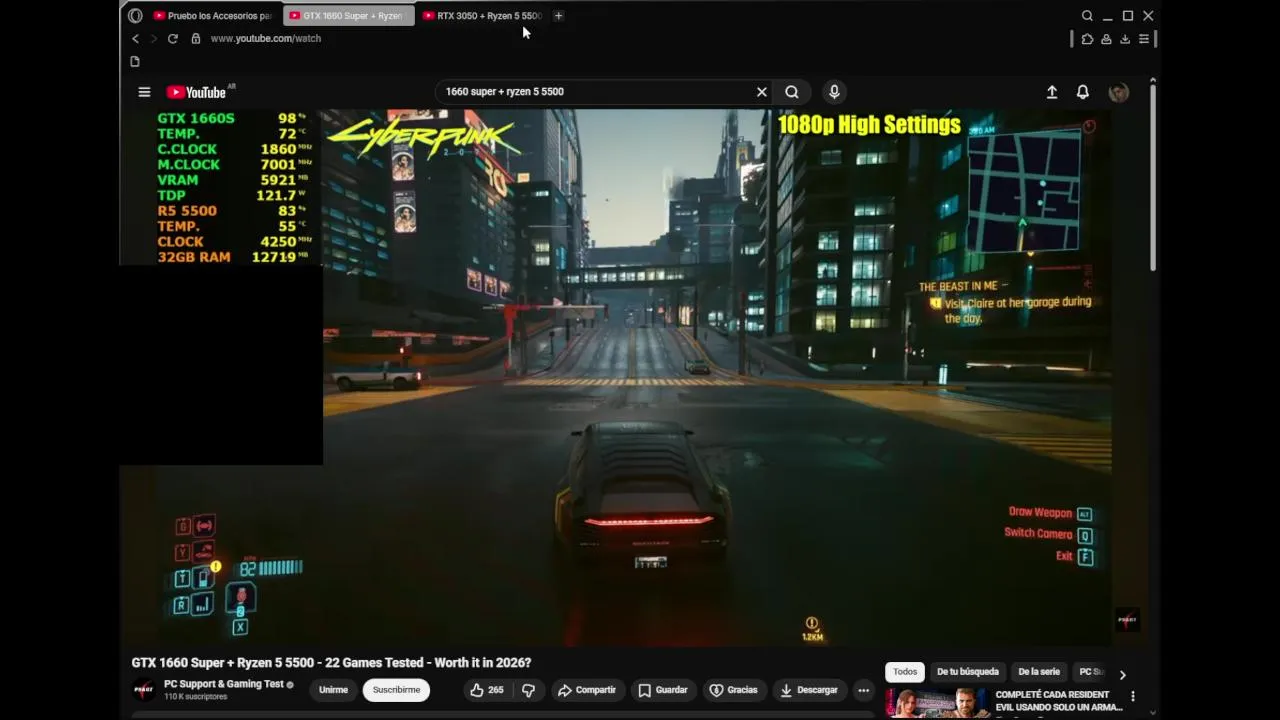The height and width of the screenshot is (720, 1280).
Task: Go back with the browser back arrow
Action: (x=135, y=38)
